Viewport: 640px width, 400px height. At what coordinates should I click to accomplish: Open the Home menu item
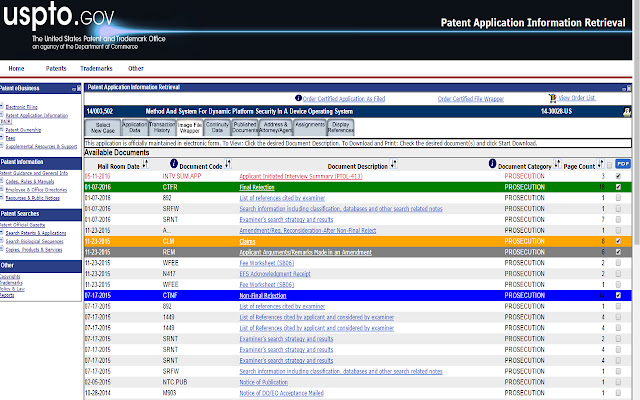tap(16, 69)
